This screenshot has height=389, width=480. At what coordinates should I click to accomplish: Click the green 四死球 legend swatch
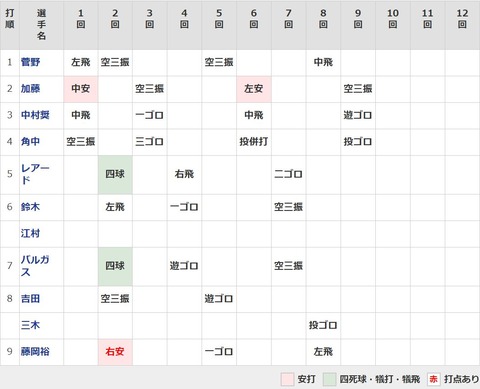[329, 379]
